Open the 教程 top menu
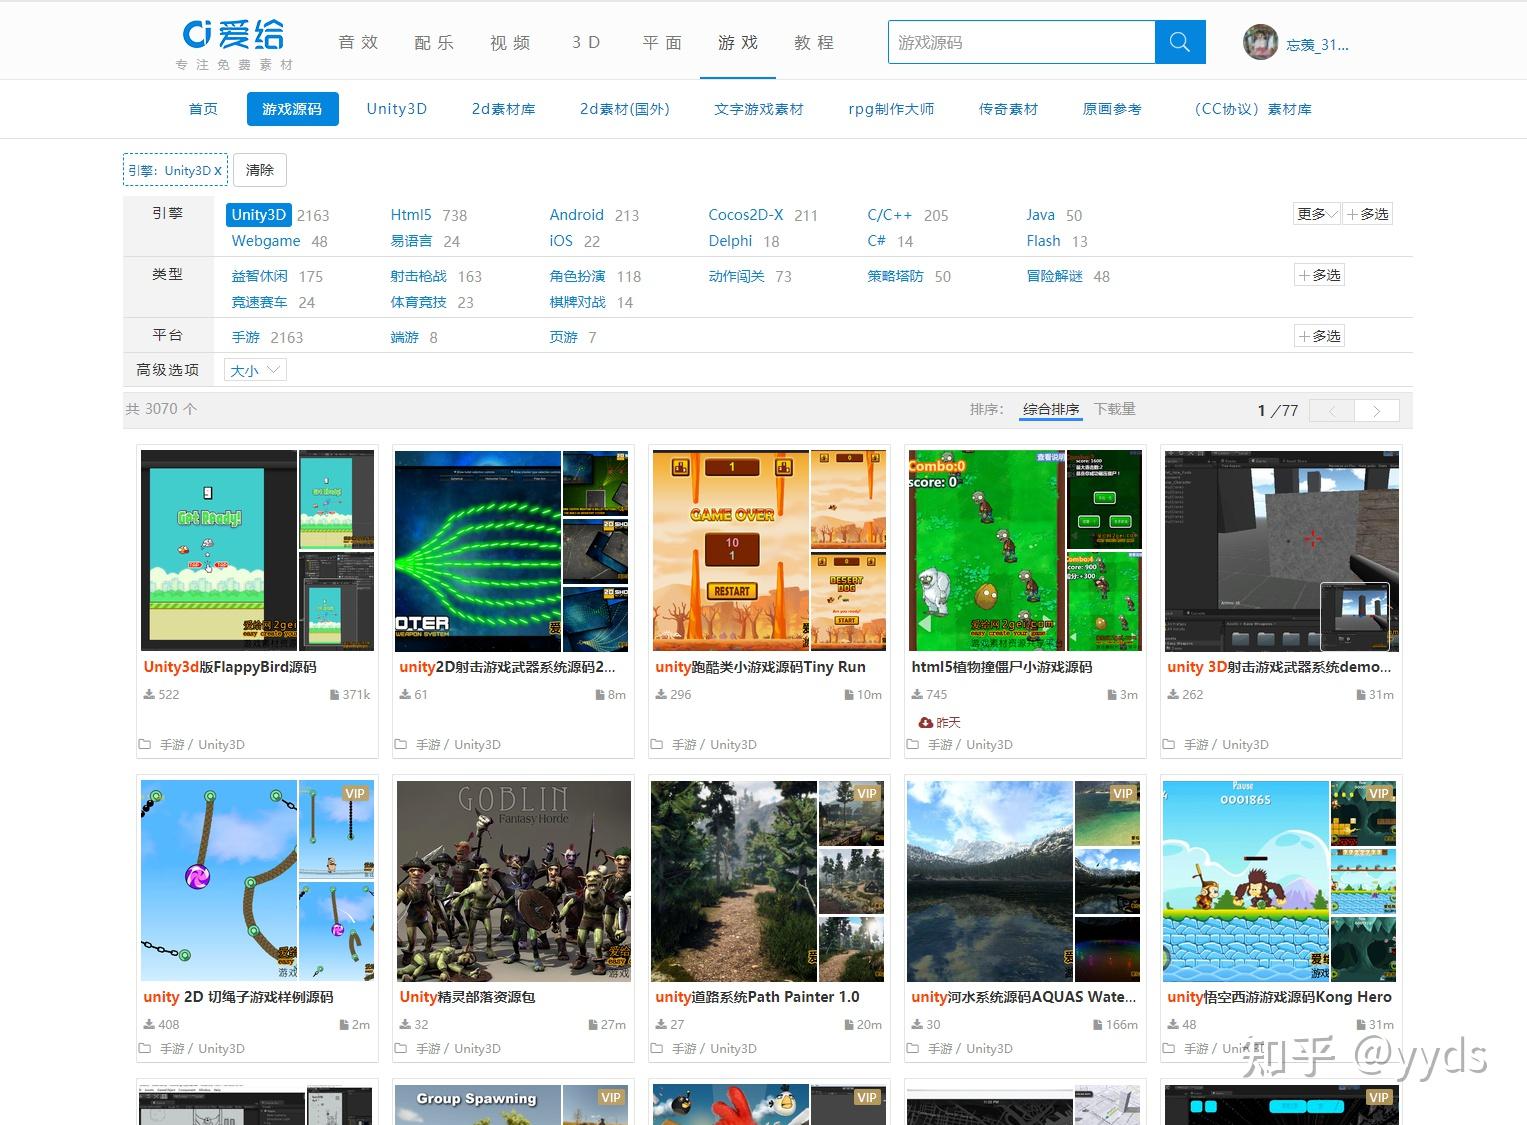The height and width of the screenshot is (1125, 1527). 814,42
